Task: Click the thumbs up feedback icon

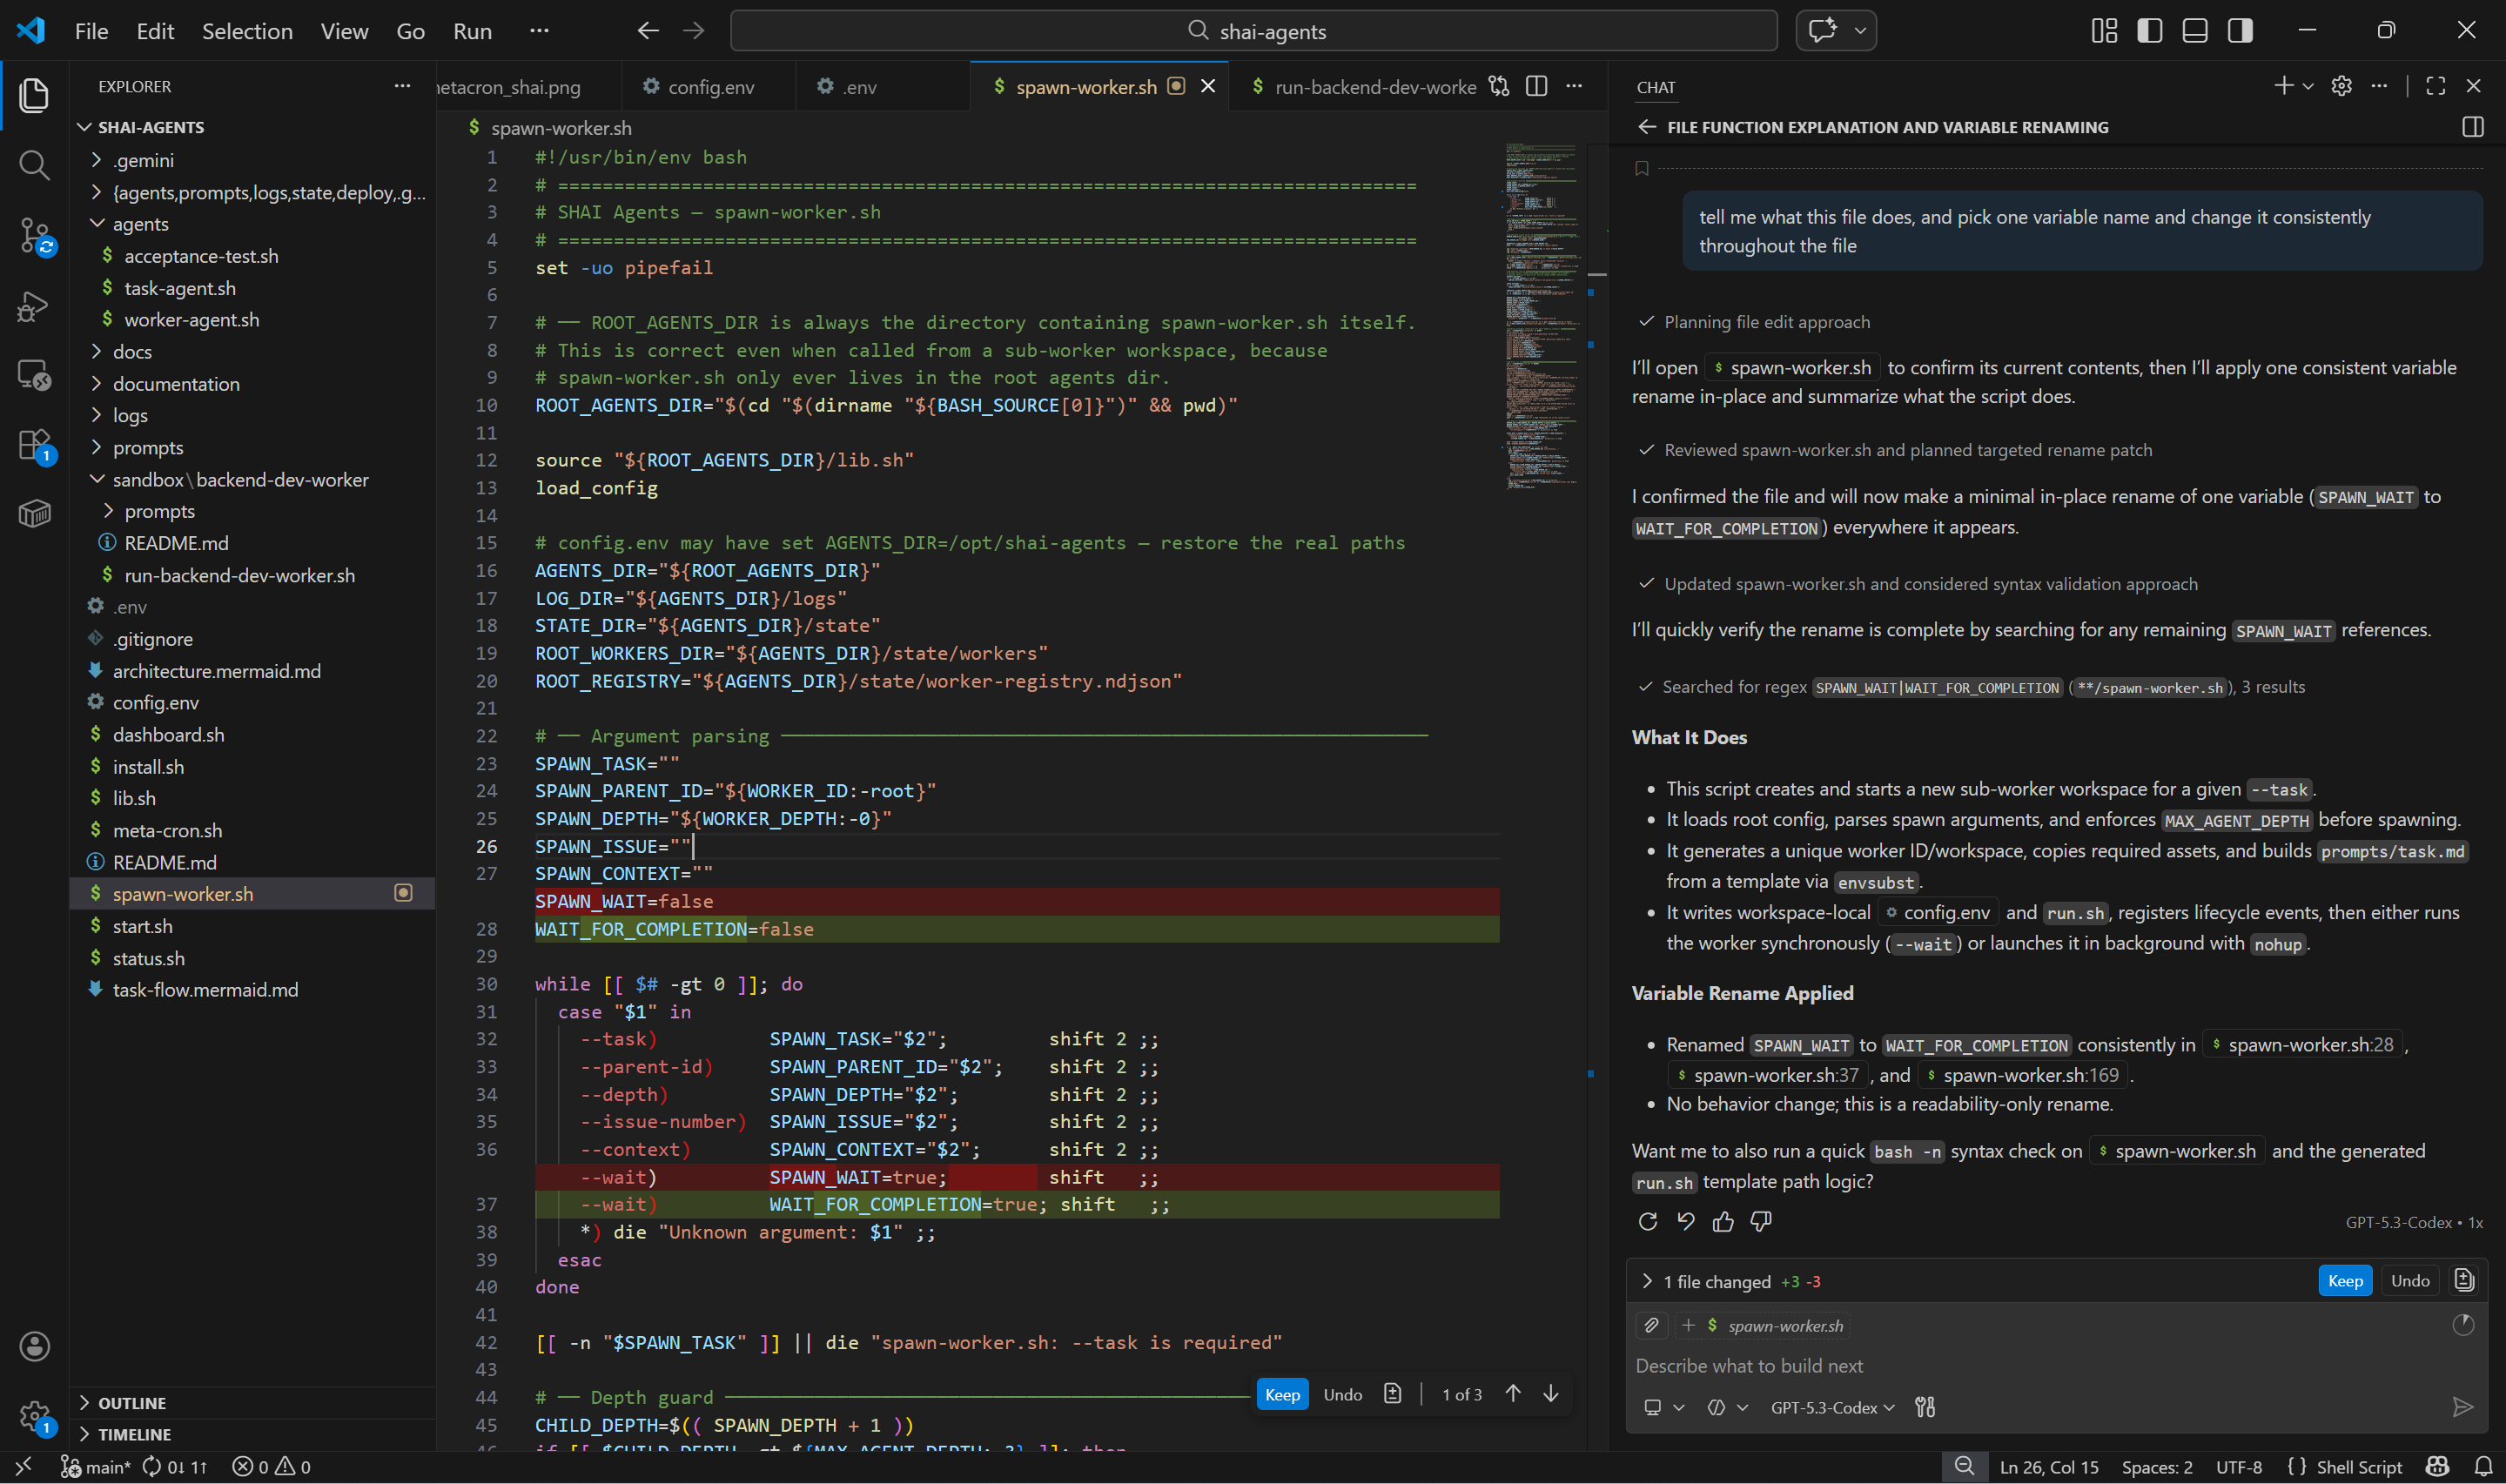Action: [1723, 1221]
